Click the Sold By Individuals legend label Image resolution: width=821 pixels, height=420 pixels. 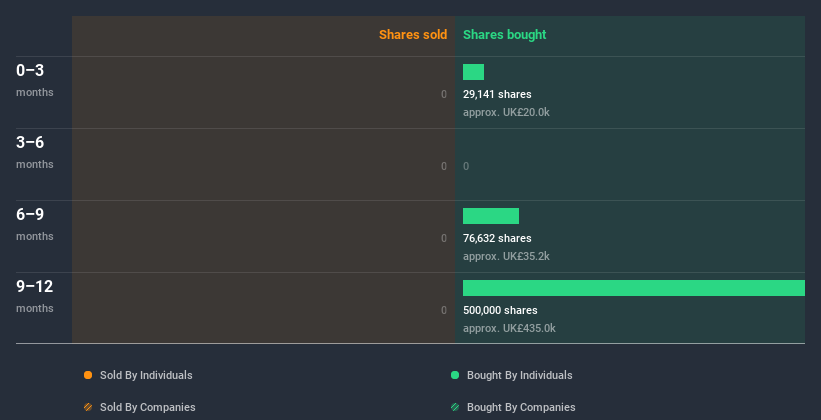[146, 375]
